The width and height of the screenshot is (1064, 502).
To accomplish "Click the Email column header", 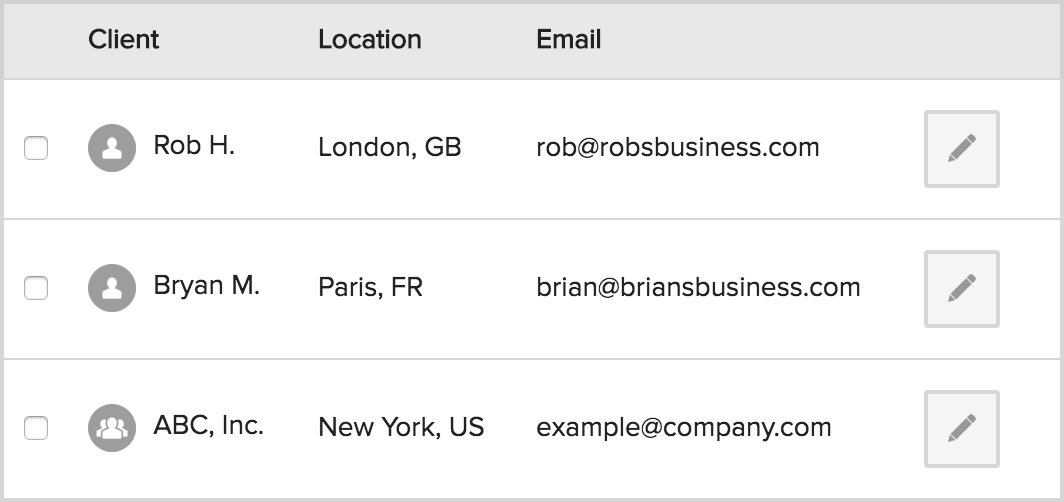I will coord(569,40).
